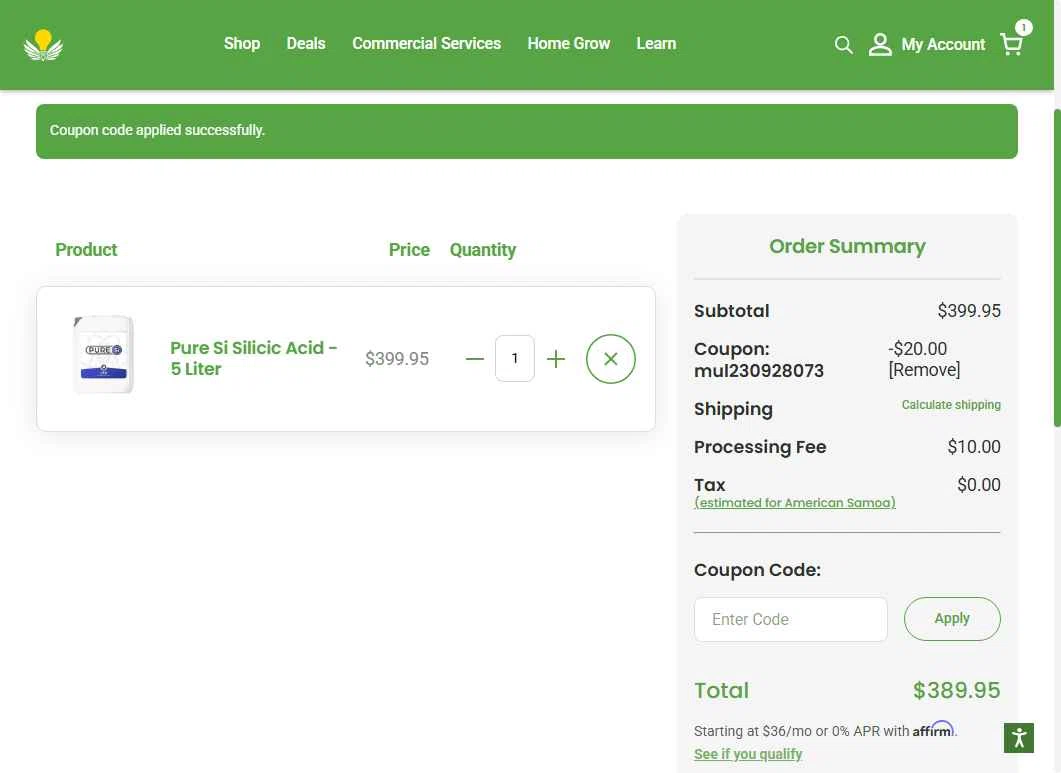This screenshot has width=1061, height=773.
Task: Open the Home Grow menu
Action: tap(568, 43)
